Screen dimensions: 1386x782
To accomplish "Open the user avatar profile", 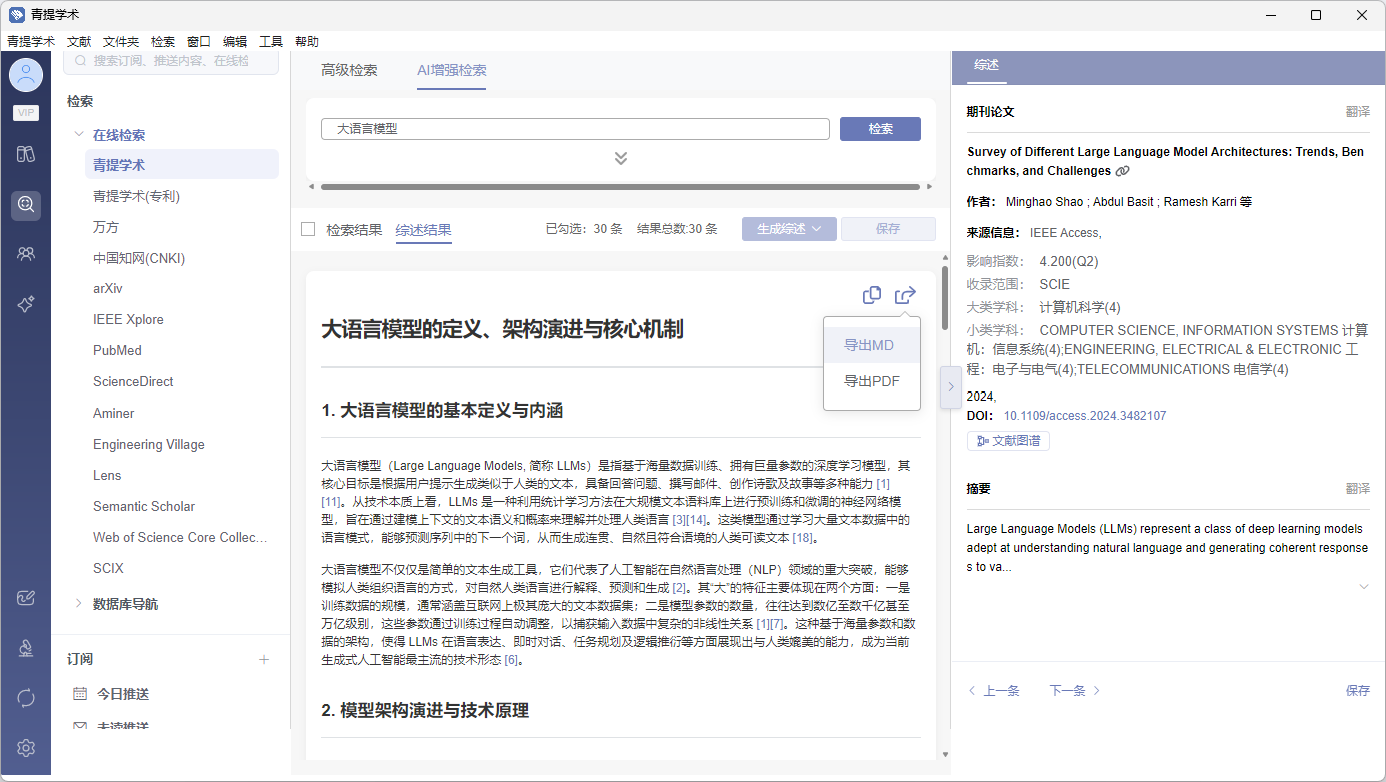I will (26, 74).
